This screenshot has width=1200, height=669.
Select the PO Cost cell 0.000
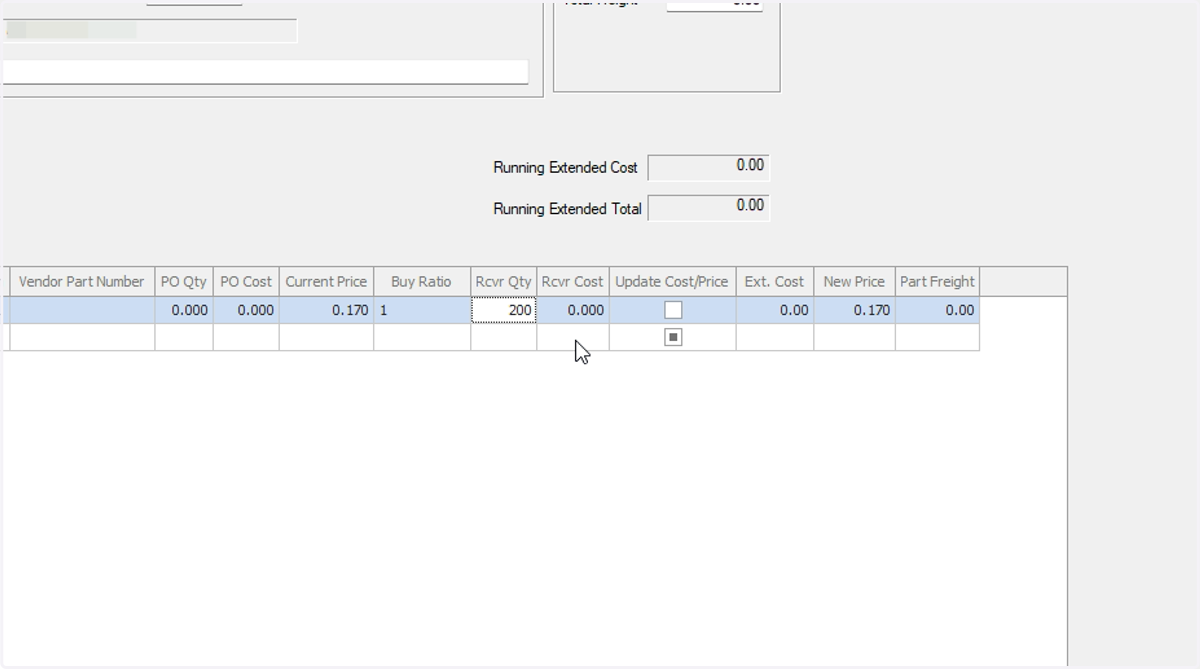click(246, 310)
